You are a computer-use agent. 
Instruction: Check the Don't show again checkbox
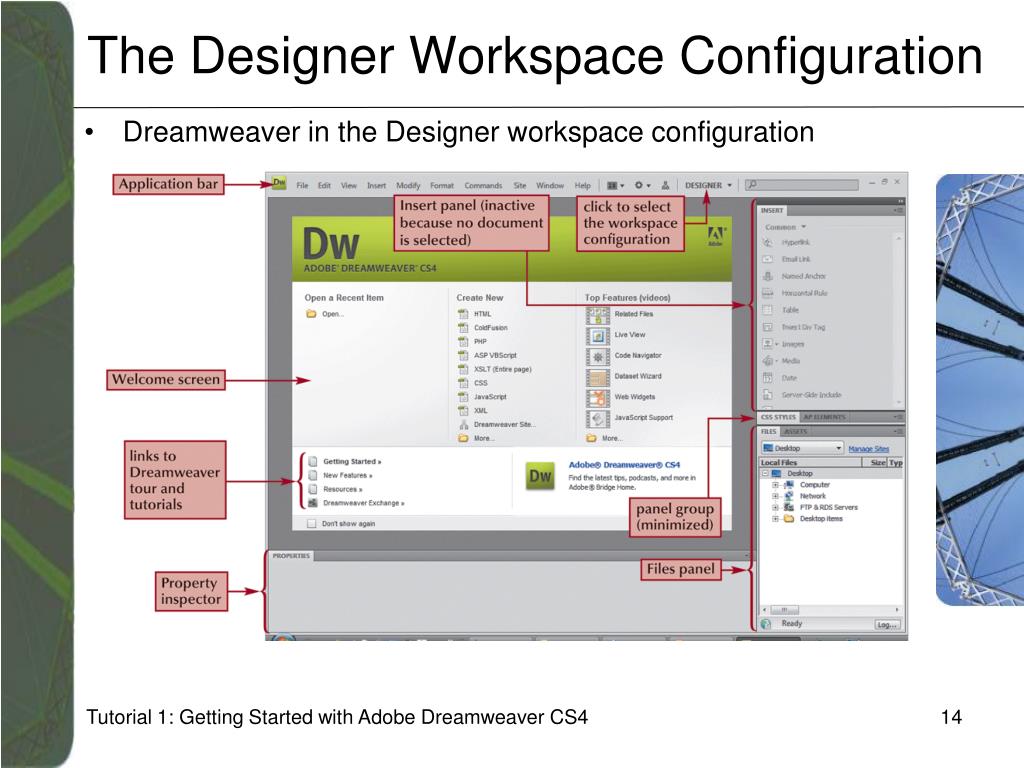pos(312,524)
